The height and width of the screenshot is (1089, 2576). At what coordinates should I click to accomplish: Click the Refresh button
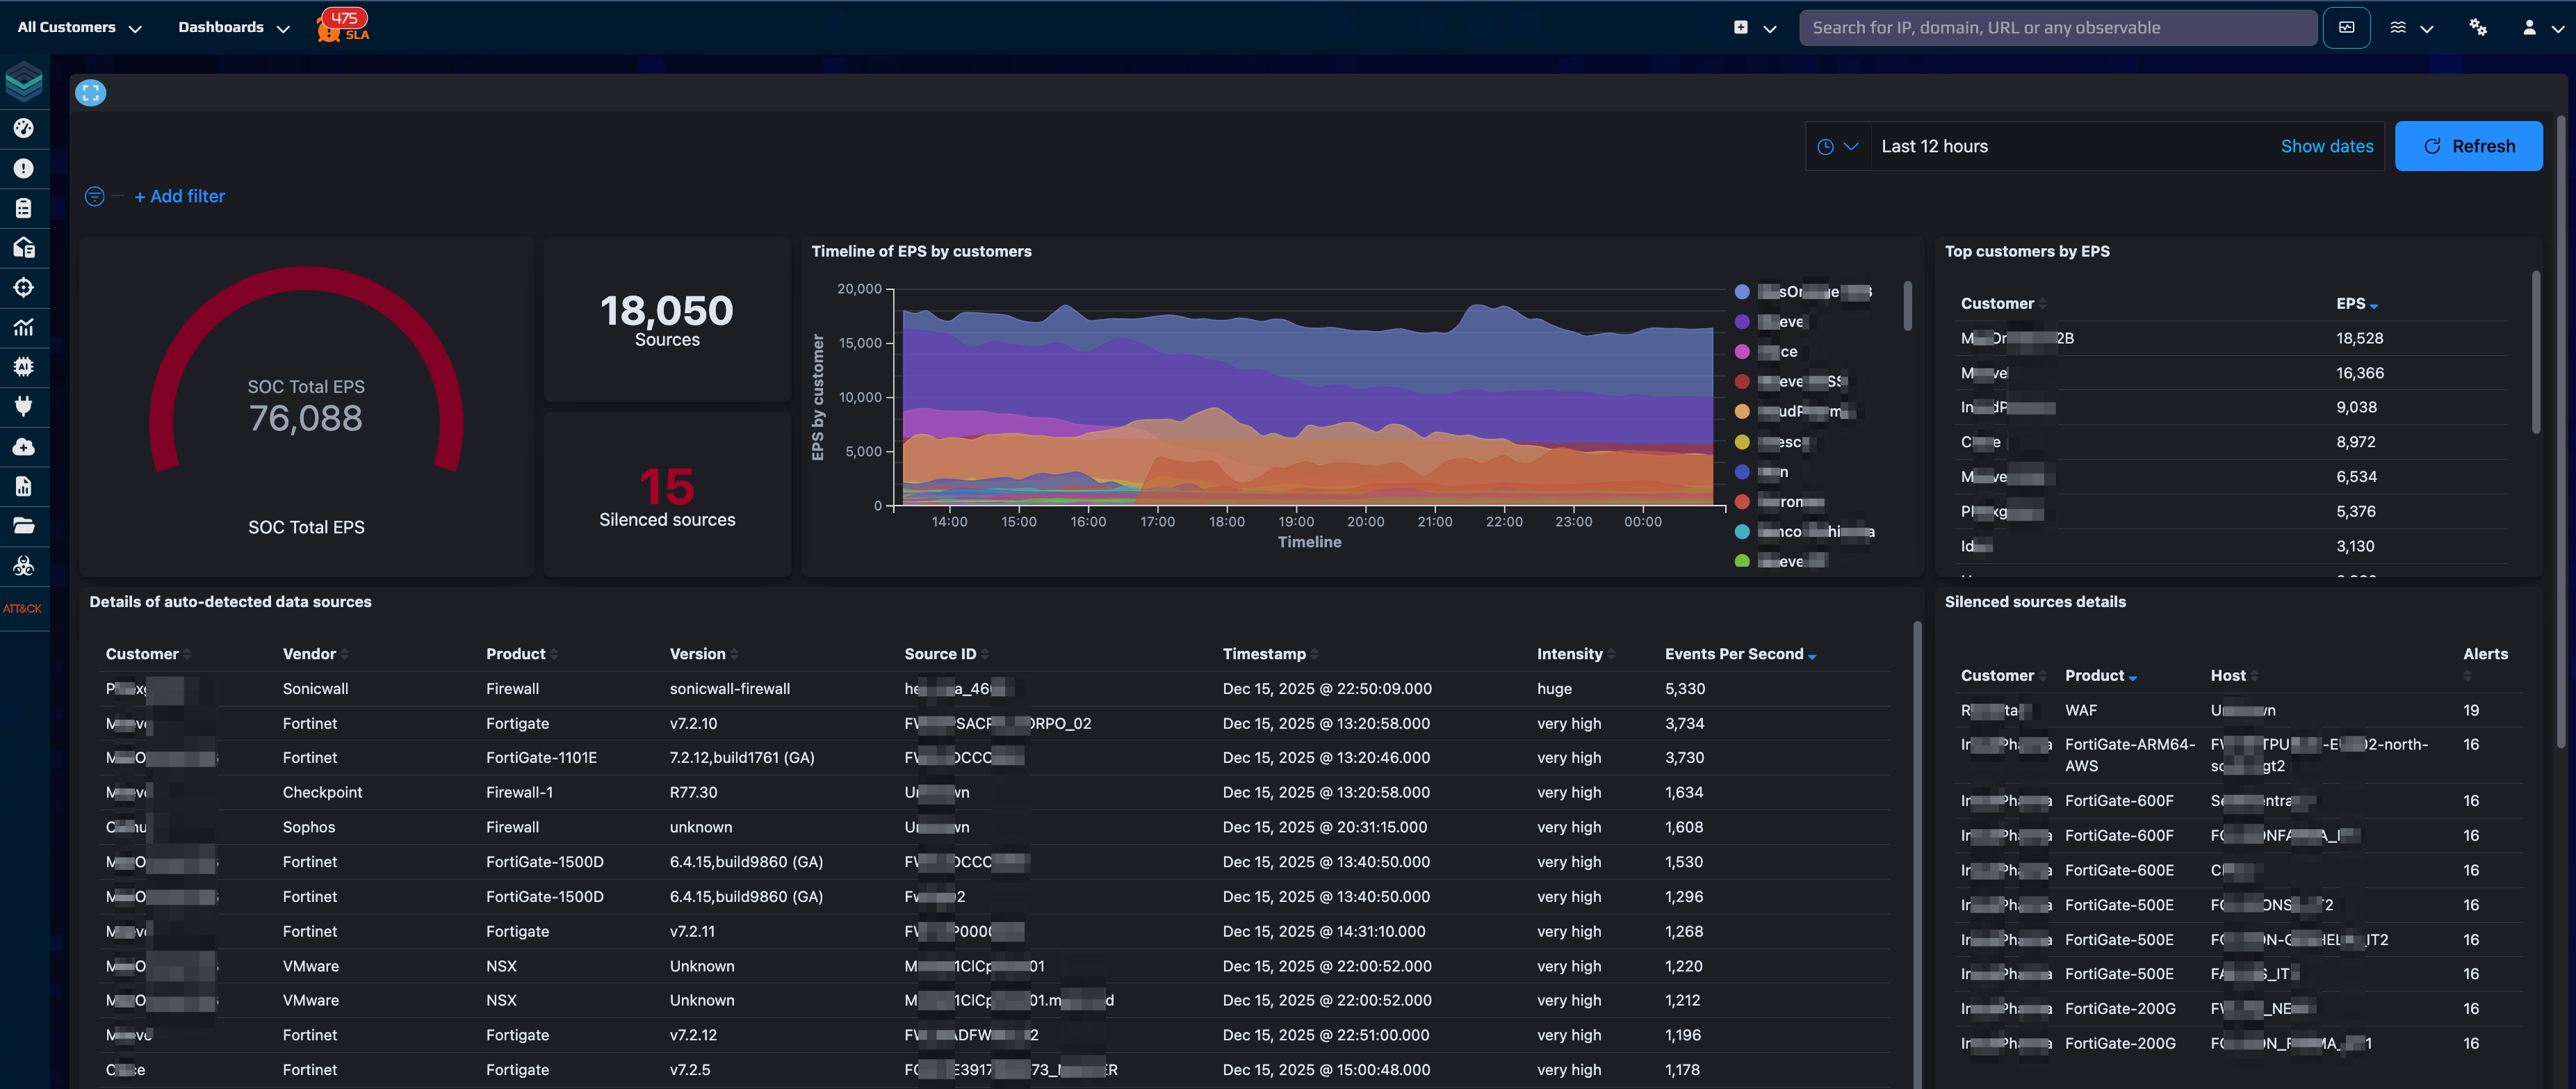(x=2468, y=147)
